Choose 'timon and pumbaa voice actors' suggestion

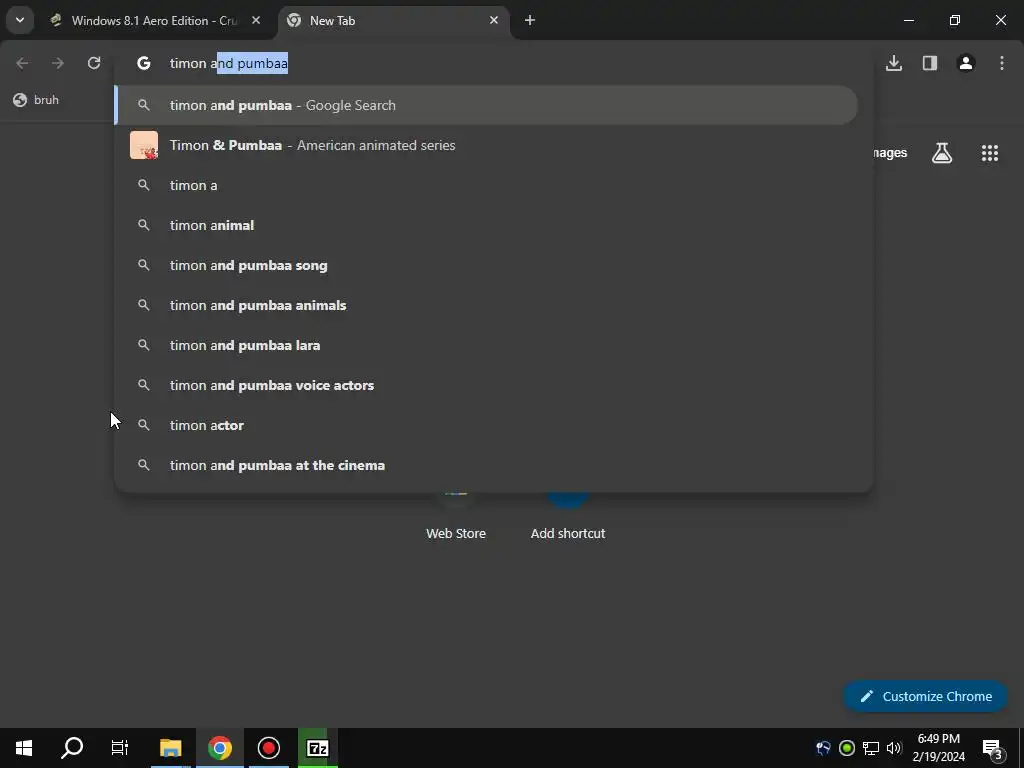pos(487,385)
